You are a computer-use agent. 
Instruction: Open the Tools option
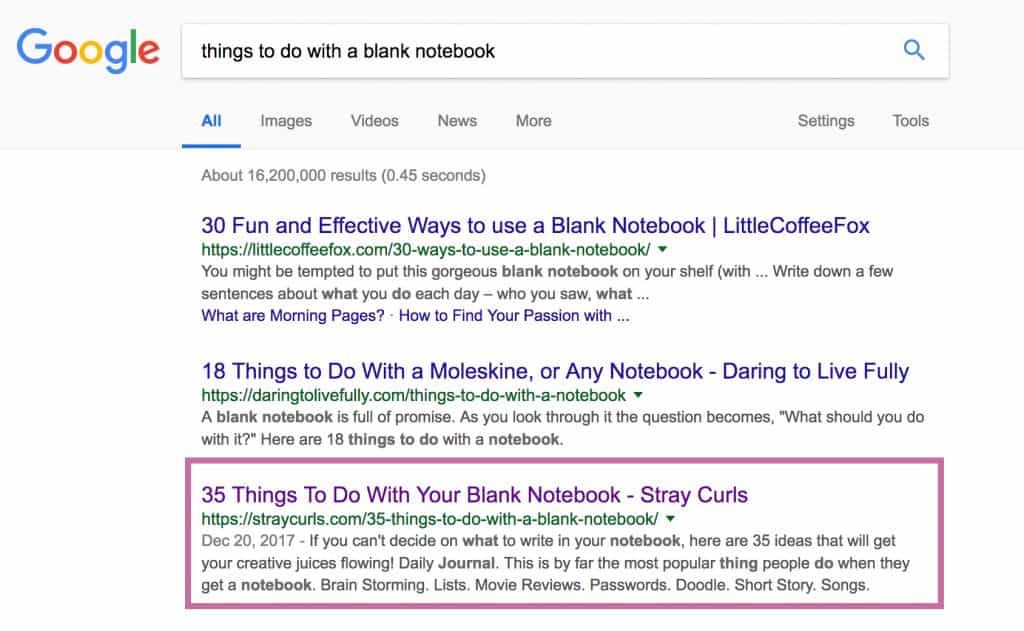coord(910,121)
